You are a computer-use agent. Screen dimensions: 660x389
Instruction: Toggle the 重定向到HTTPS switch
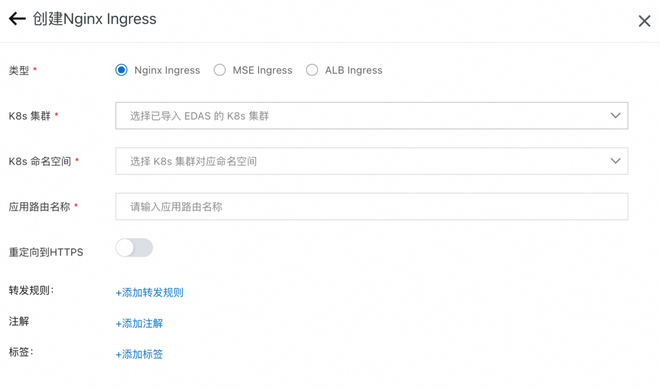pyautogui.click(x=134, y=248)
